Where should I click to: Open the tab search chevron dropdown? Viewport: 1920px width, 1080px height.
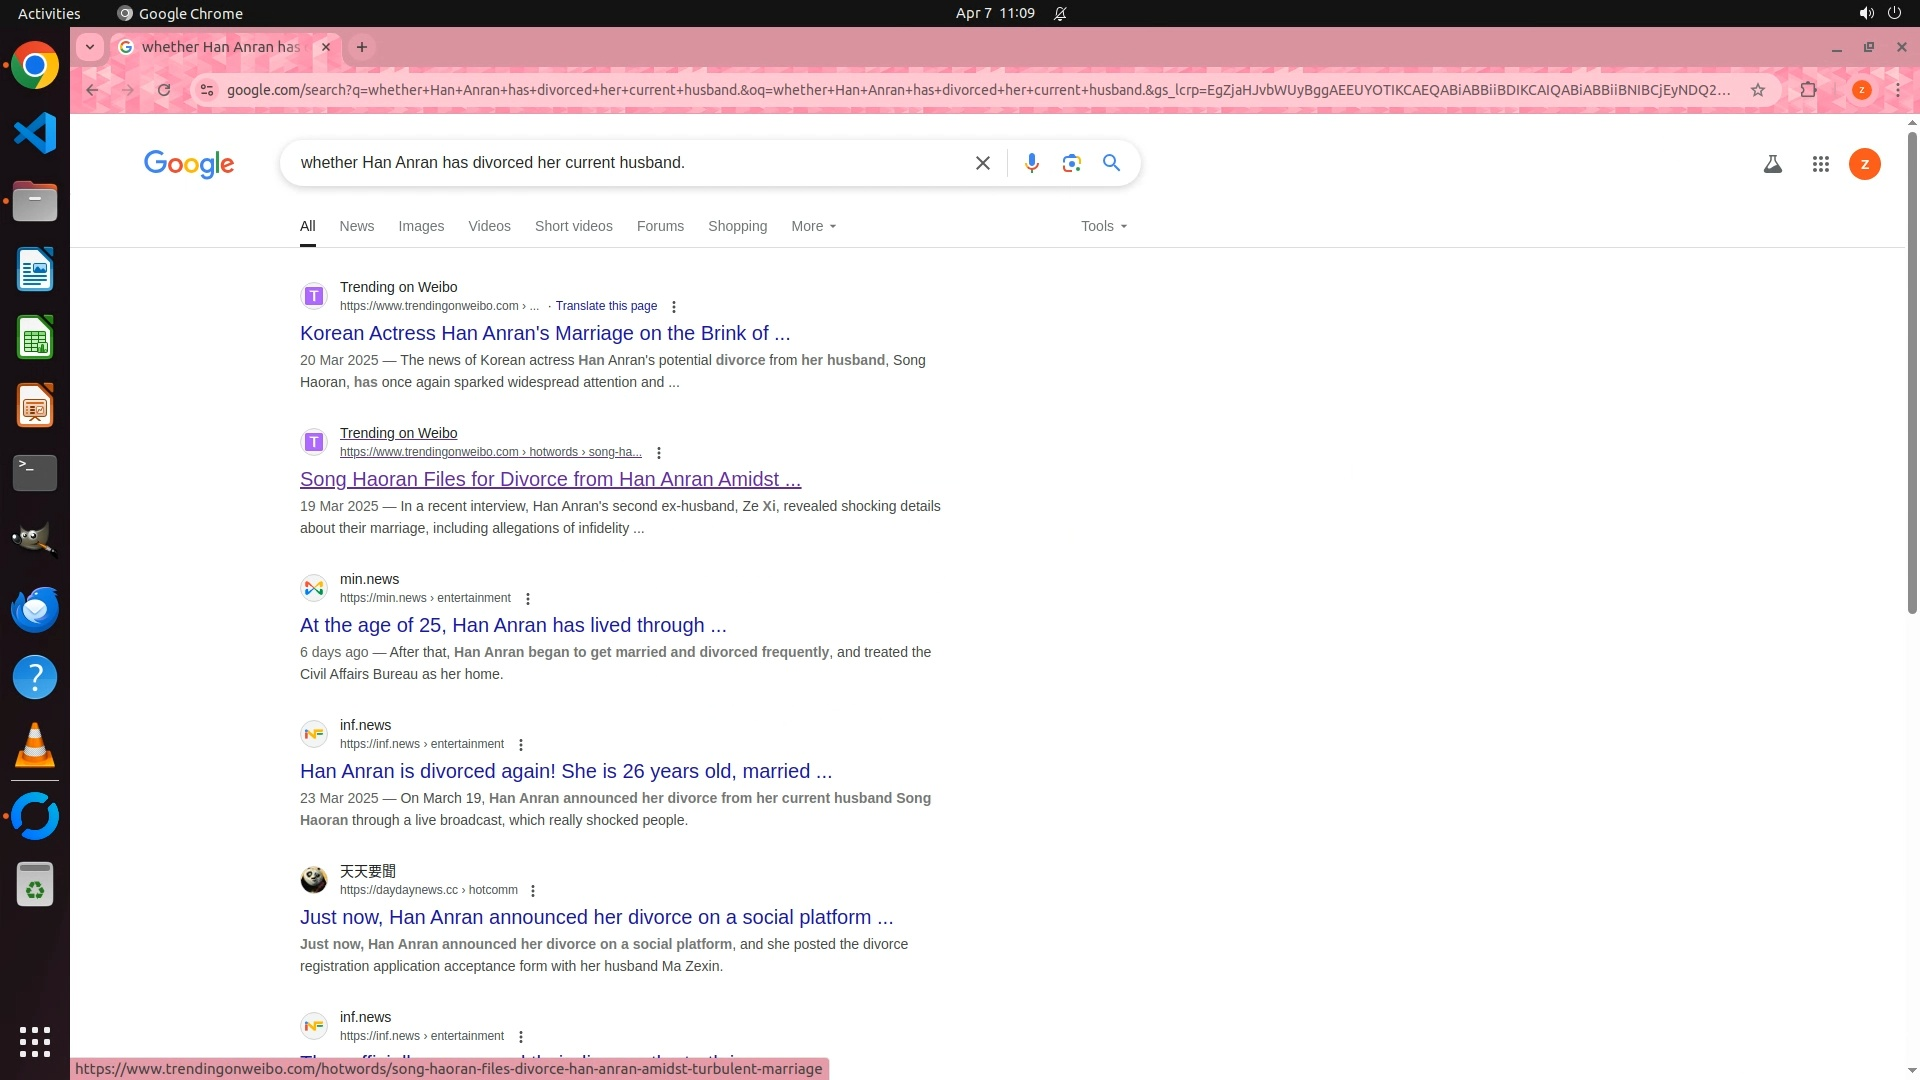[90, 47]
